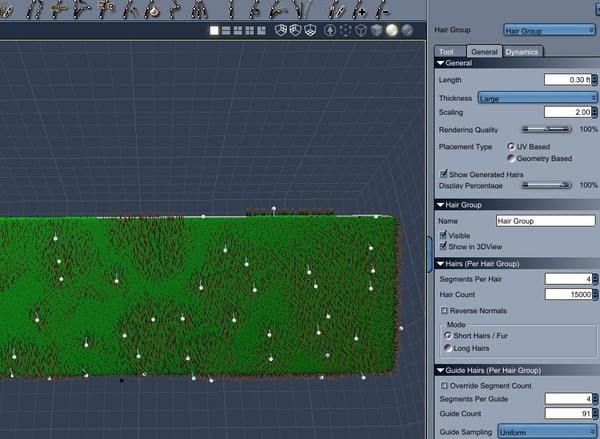Switch to dark textured sphere display mode

coord(408,30)
